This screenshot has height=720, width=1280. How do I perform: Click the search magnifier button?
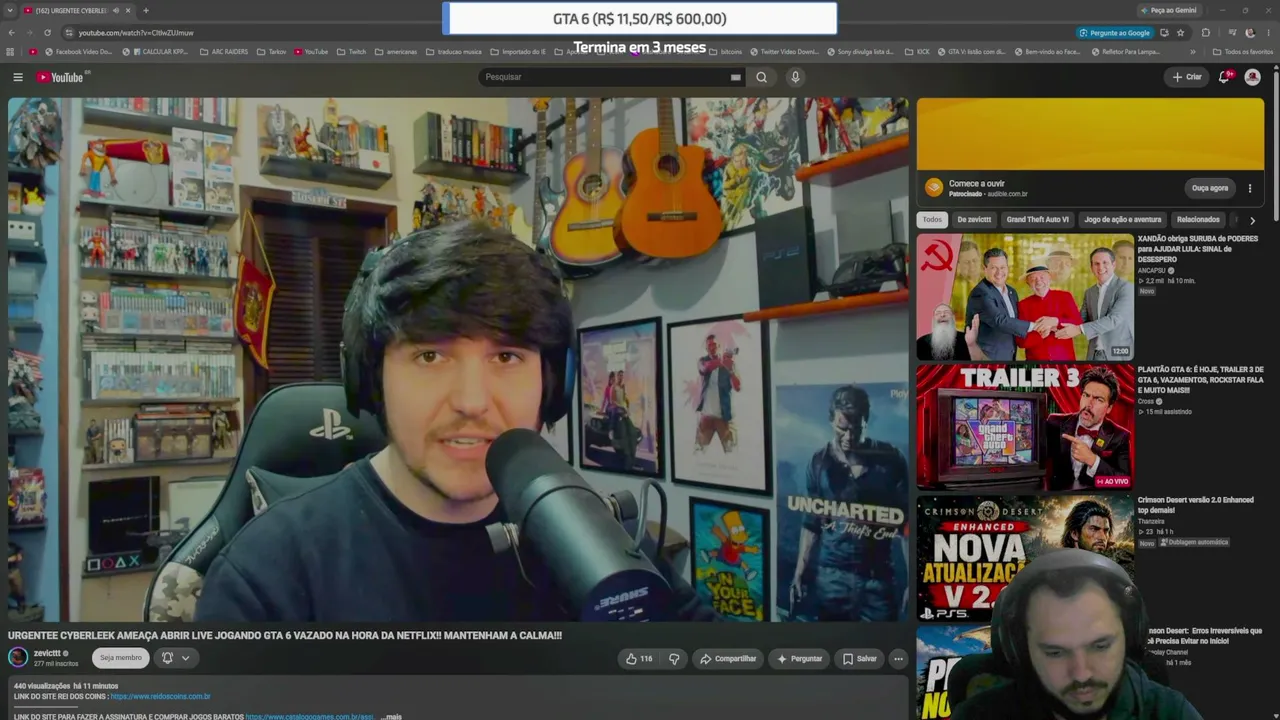tap(762, 77)
